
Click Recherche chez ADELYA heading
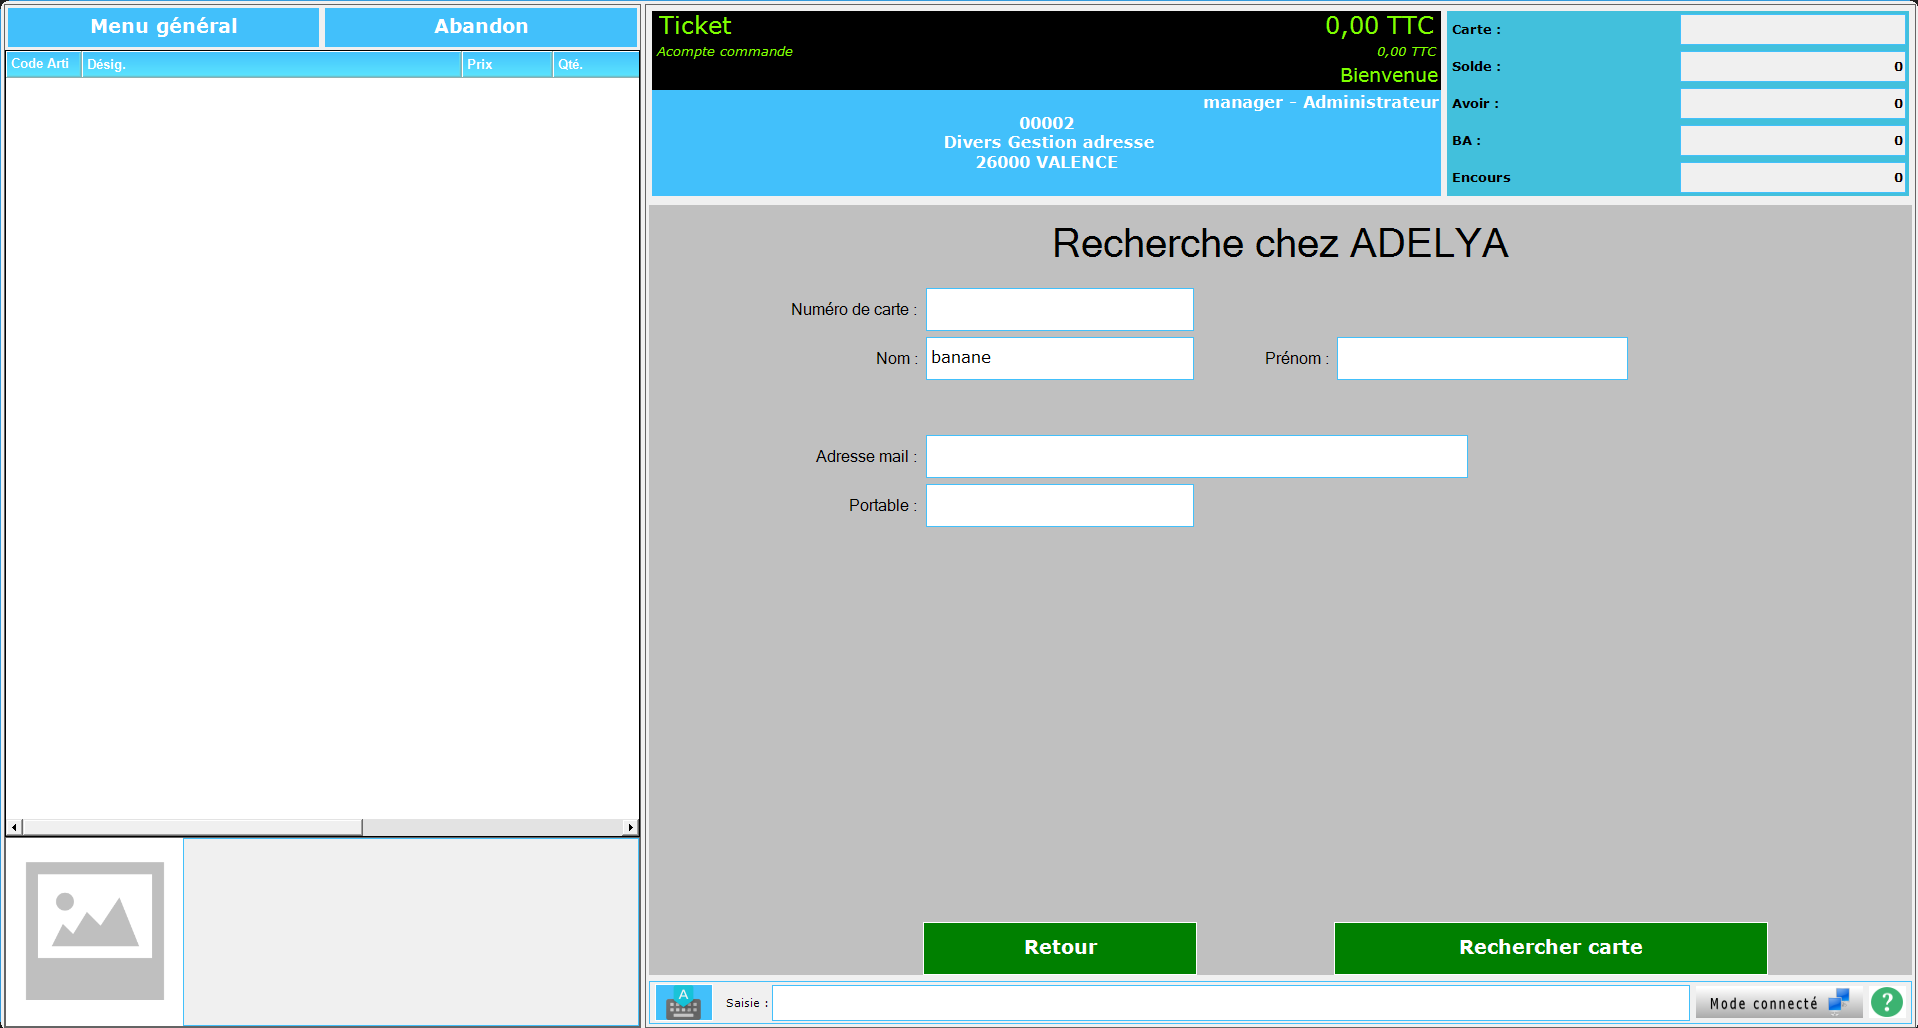[1280, 244]
